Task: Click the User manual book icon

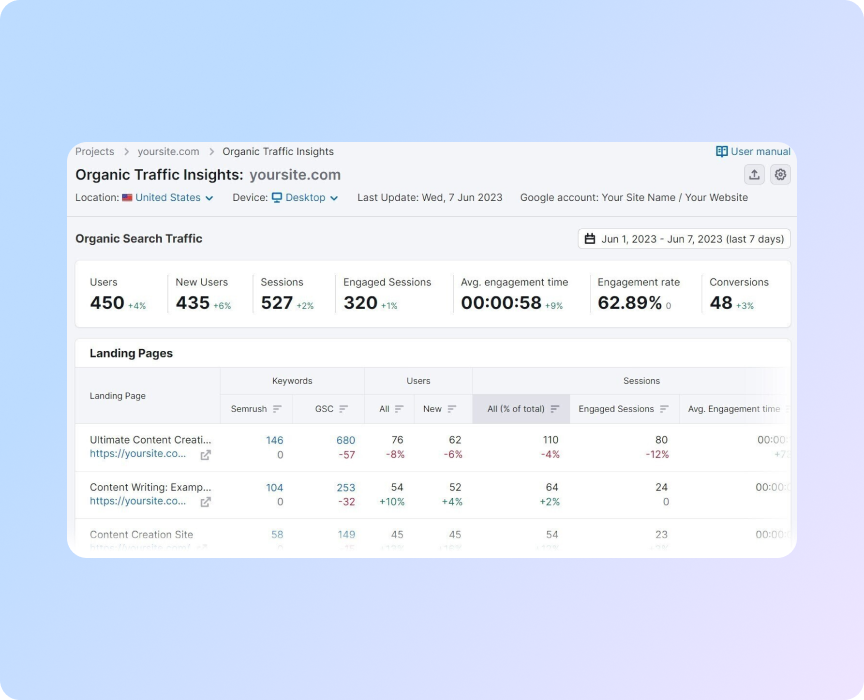Action: [721, 150]
